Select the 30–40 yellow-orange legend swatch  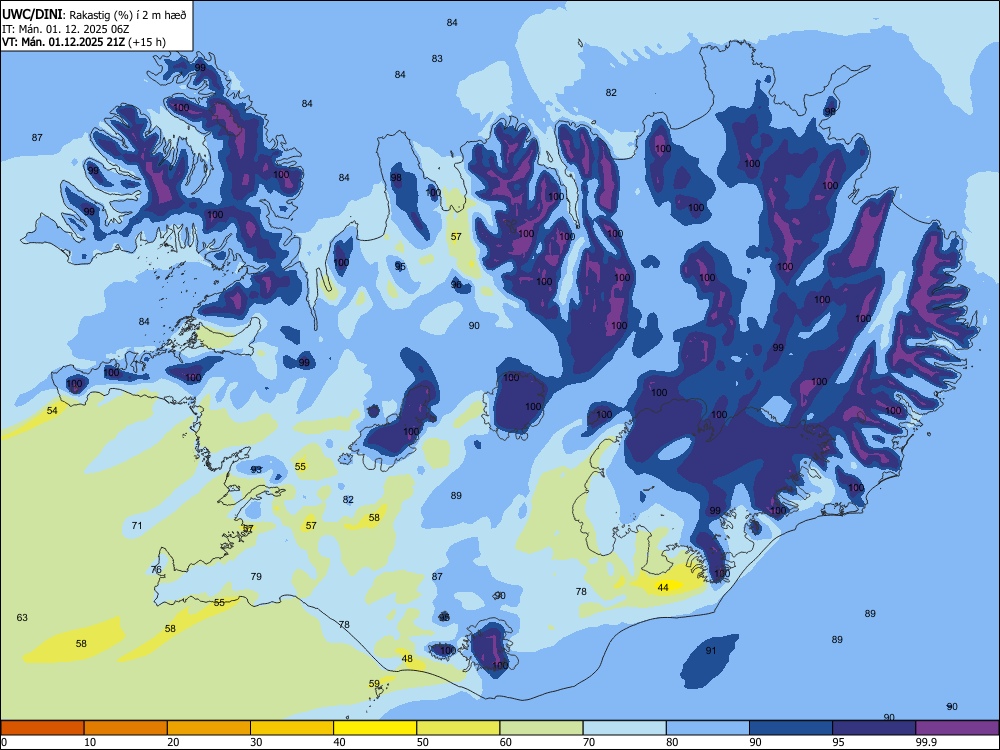click(292, 728)
